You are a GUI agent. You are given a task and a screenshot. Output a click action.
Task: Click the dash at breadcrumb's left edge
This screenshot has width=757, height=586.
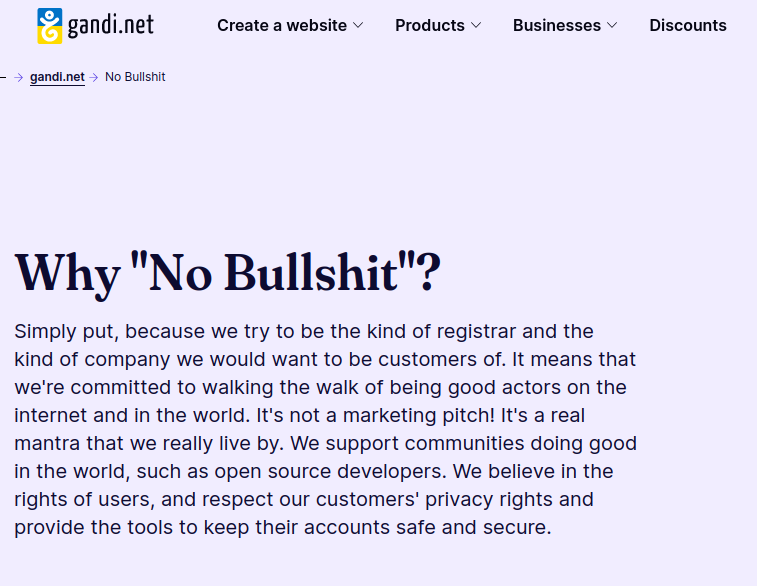click(x=4, y=77)
